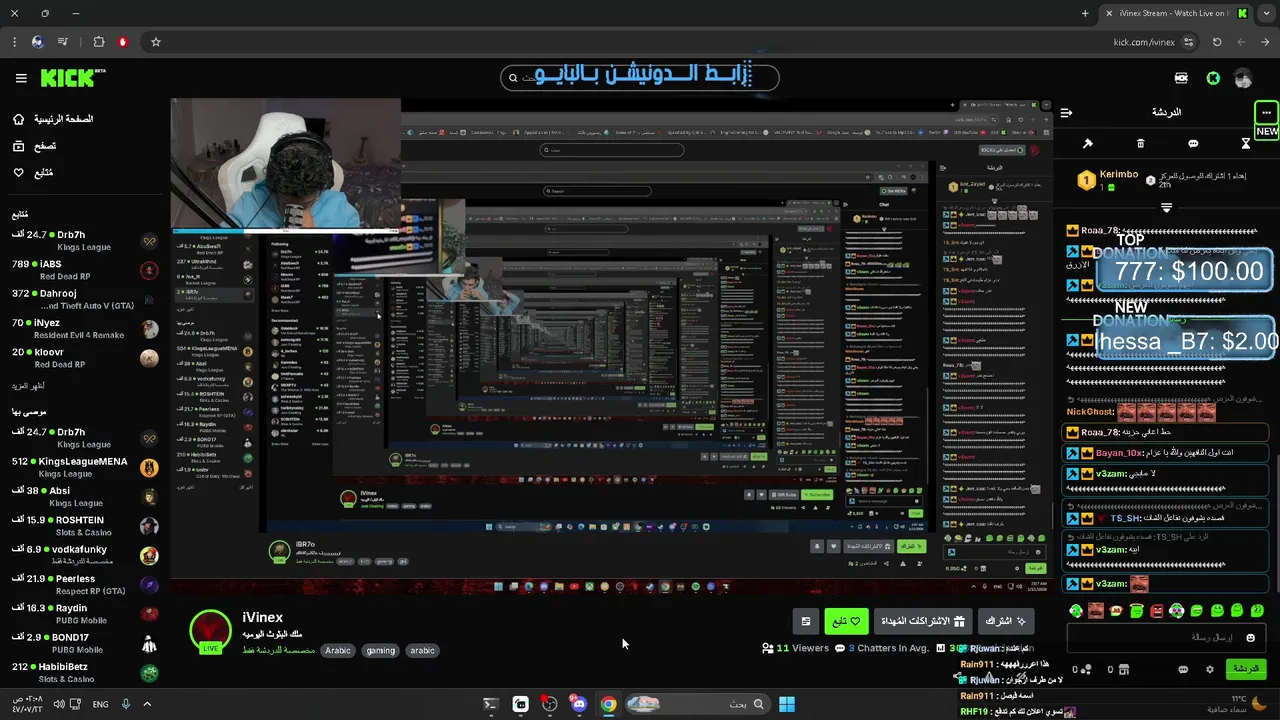Open Absi Kings League channel
Viewport: 1280px width, 720px height.
(84, 497)
